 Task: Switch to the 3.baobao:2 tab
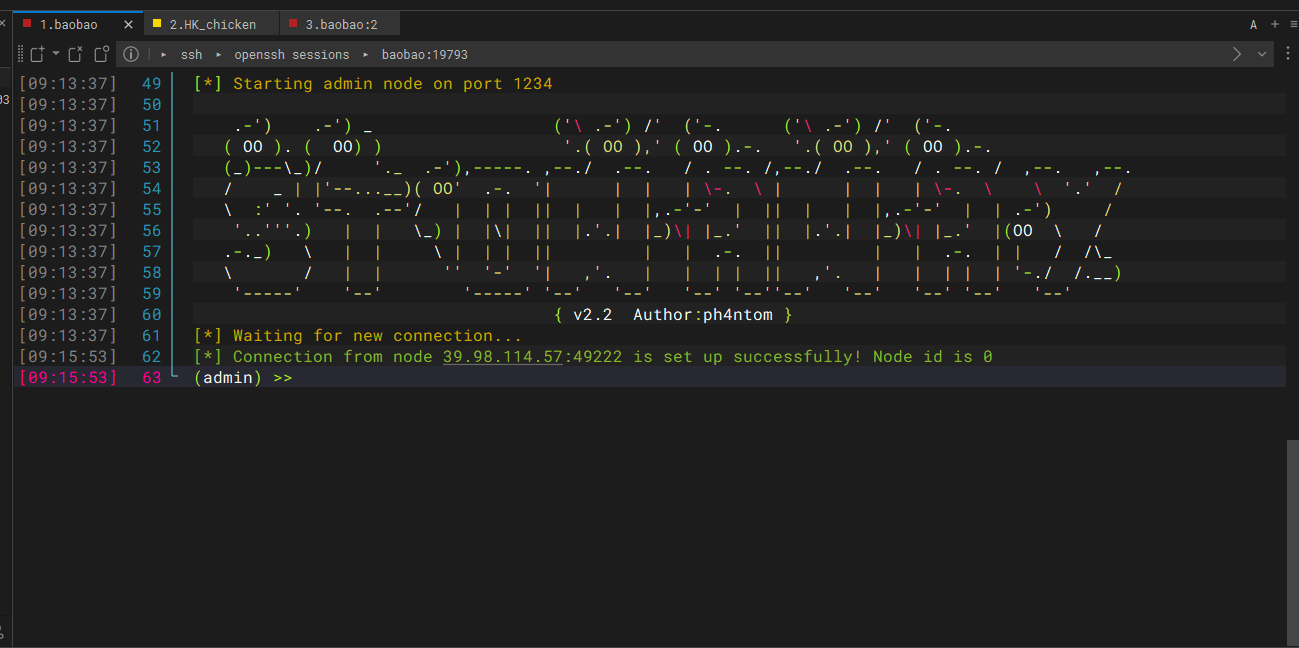coord(340,24)
